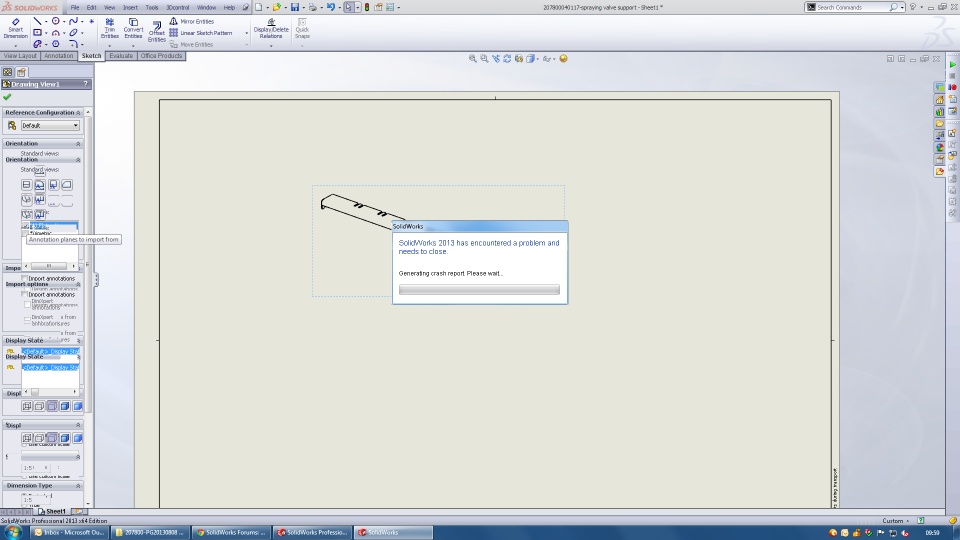Screen dimensions: 960x540
Task: Open the File menu
Action: [x=75, y=7]
